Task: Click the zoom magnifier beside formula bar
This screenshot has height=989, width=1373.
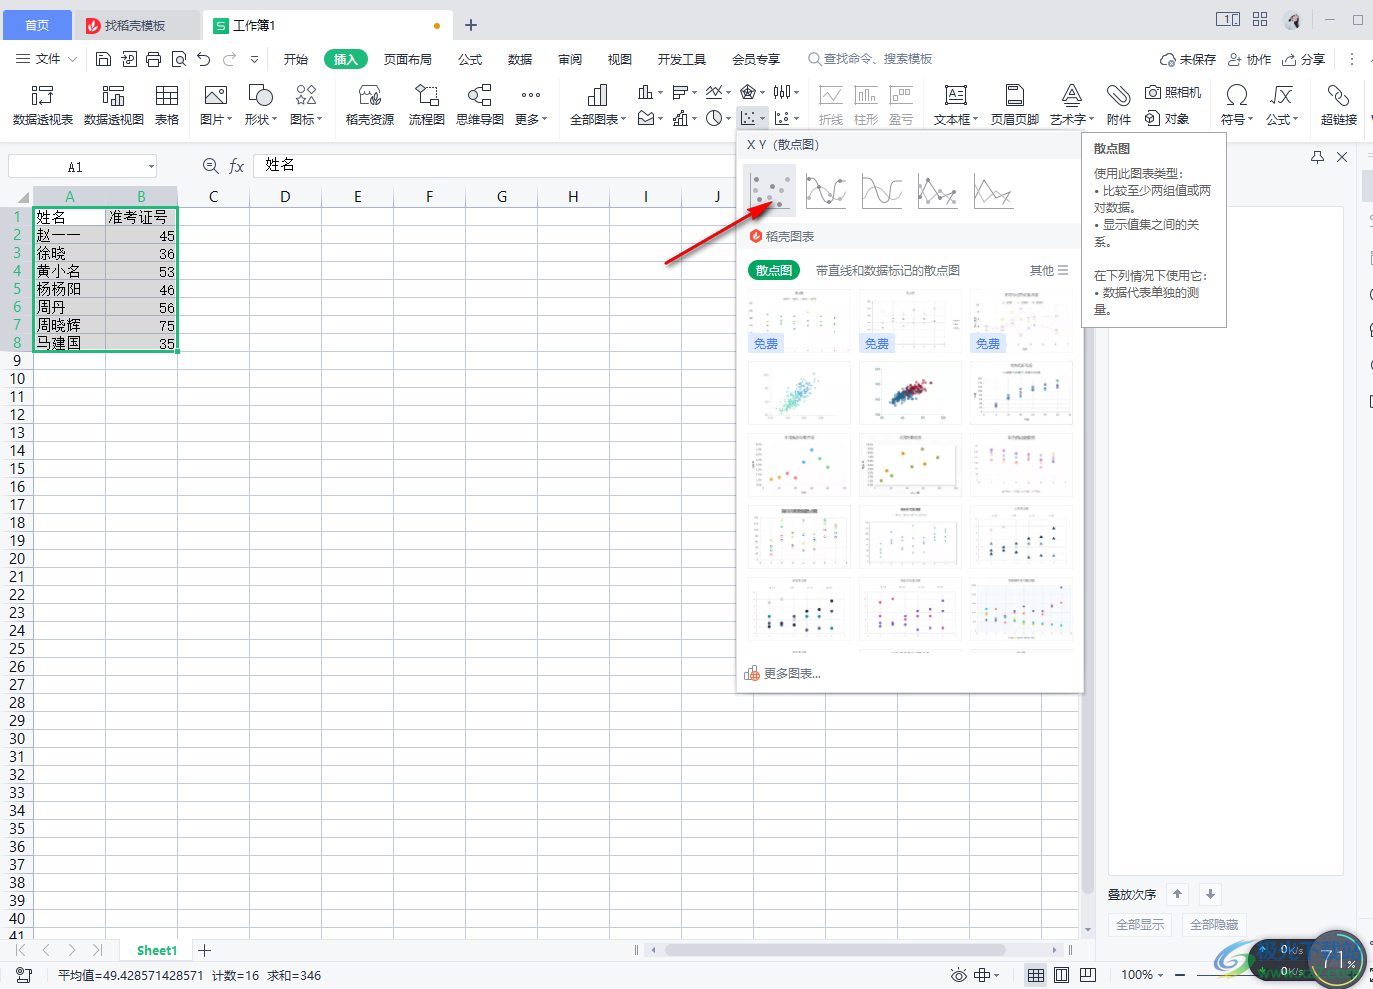Action: click(x=211, y=166)
